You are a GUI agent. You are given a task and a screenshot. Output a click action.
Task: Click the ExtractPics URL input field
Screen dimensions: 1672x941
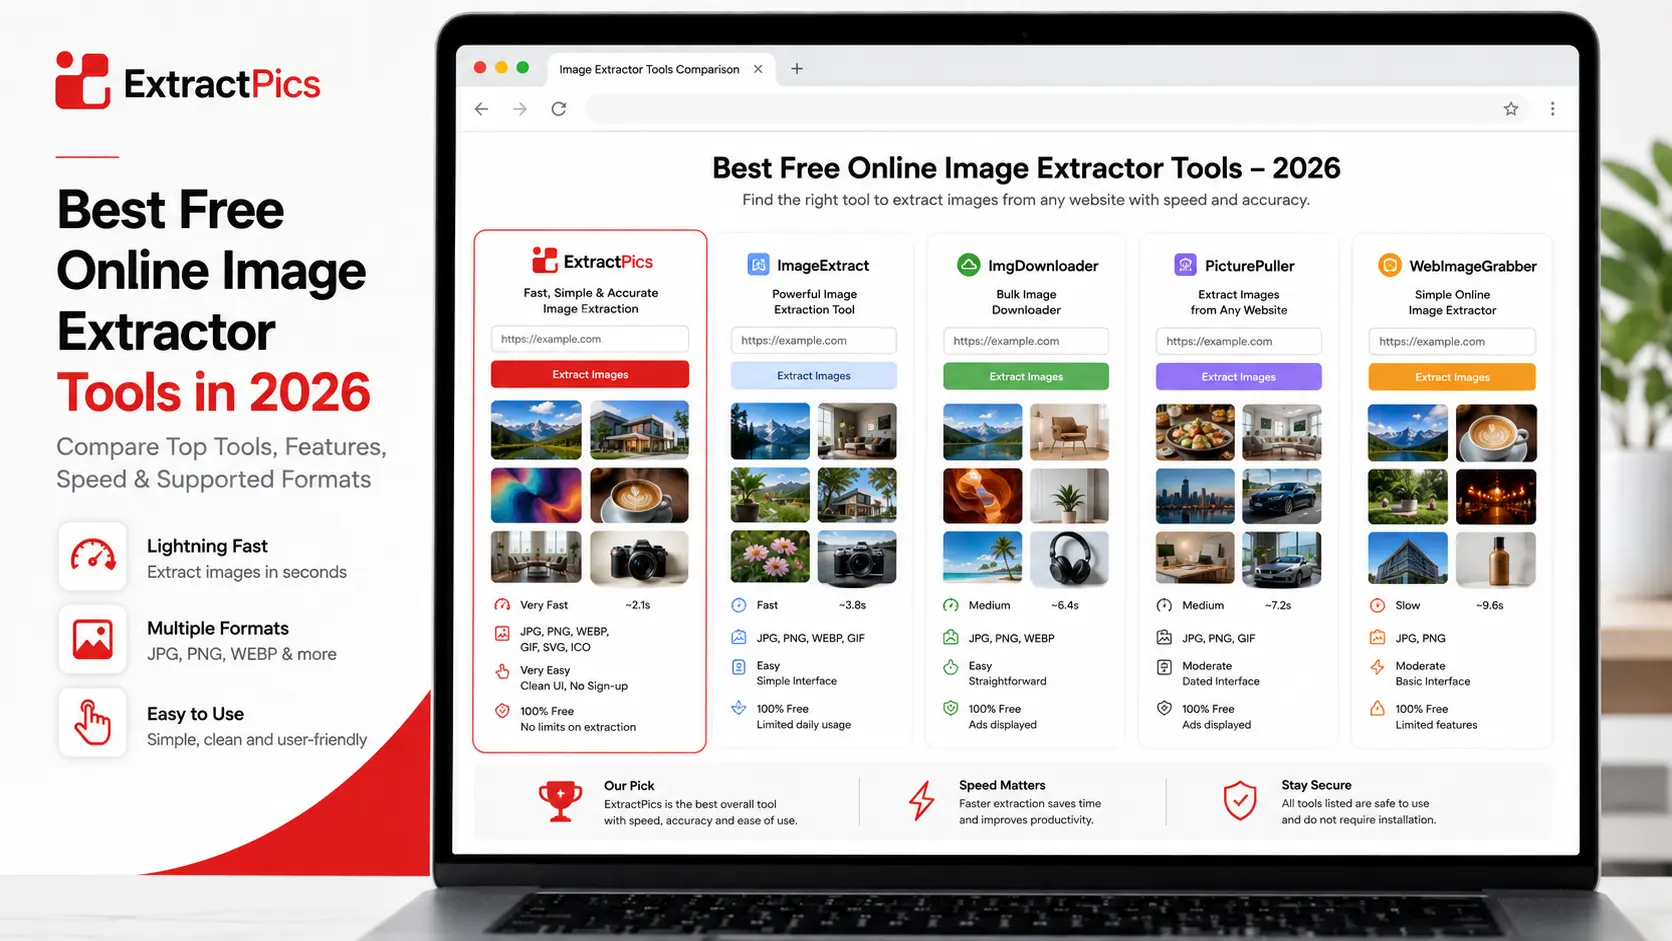(x=590, y=339)
